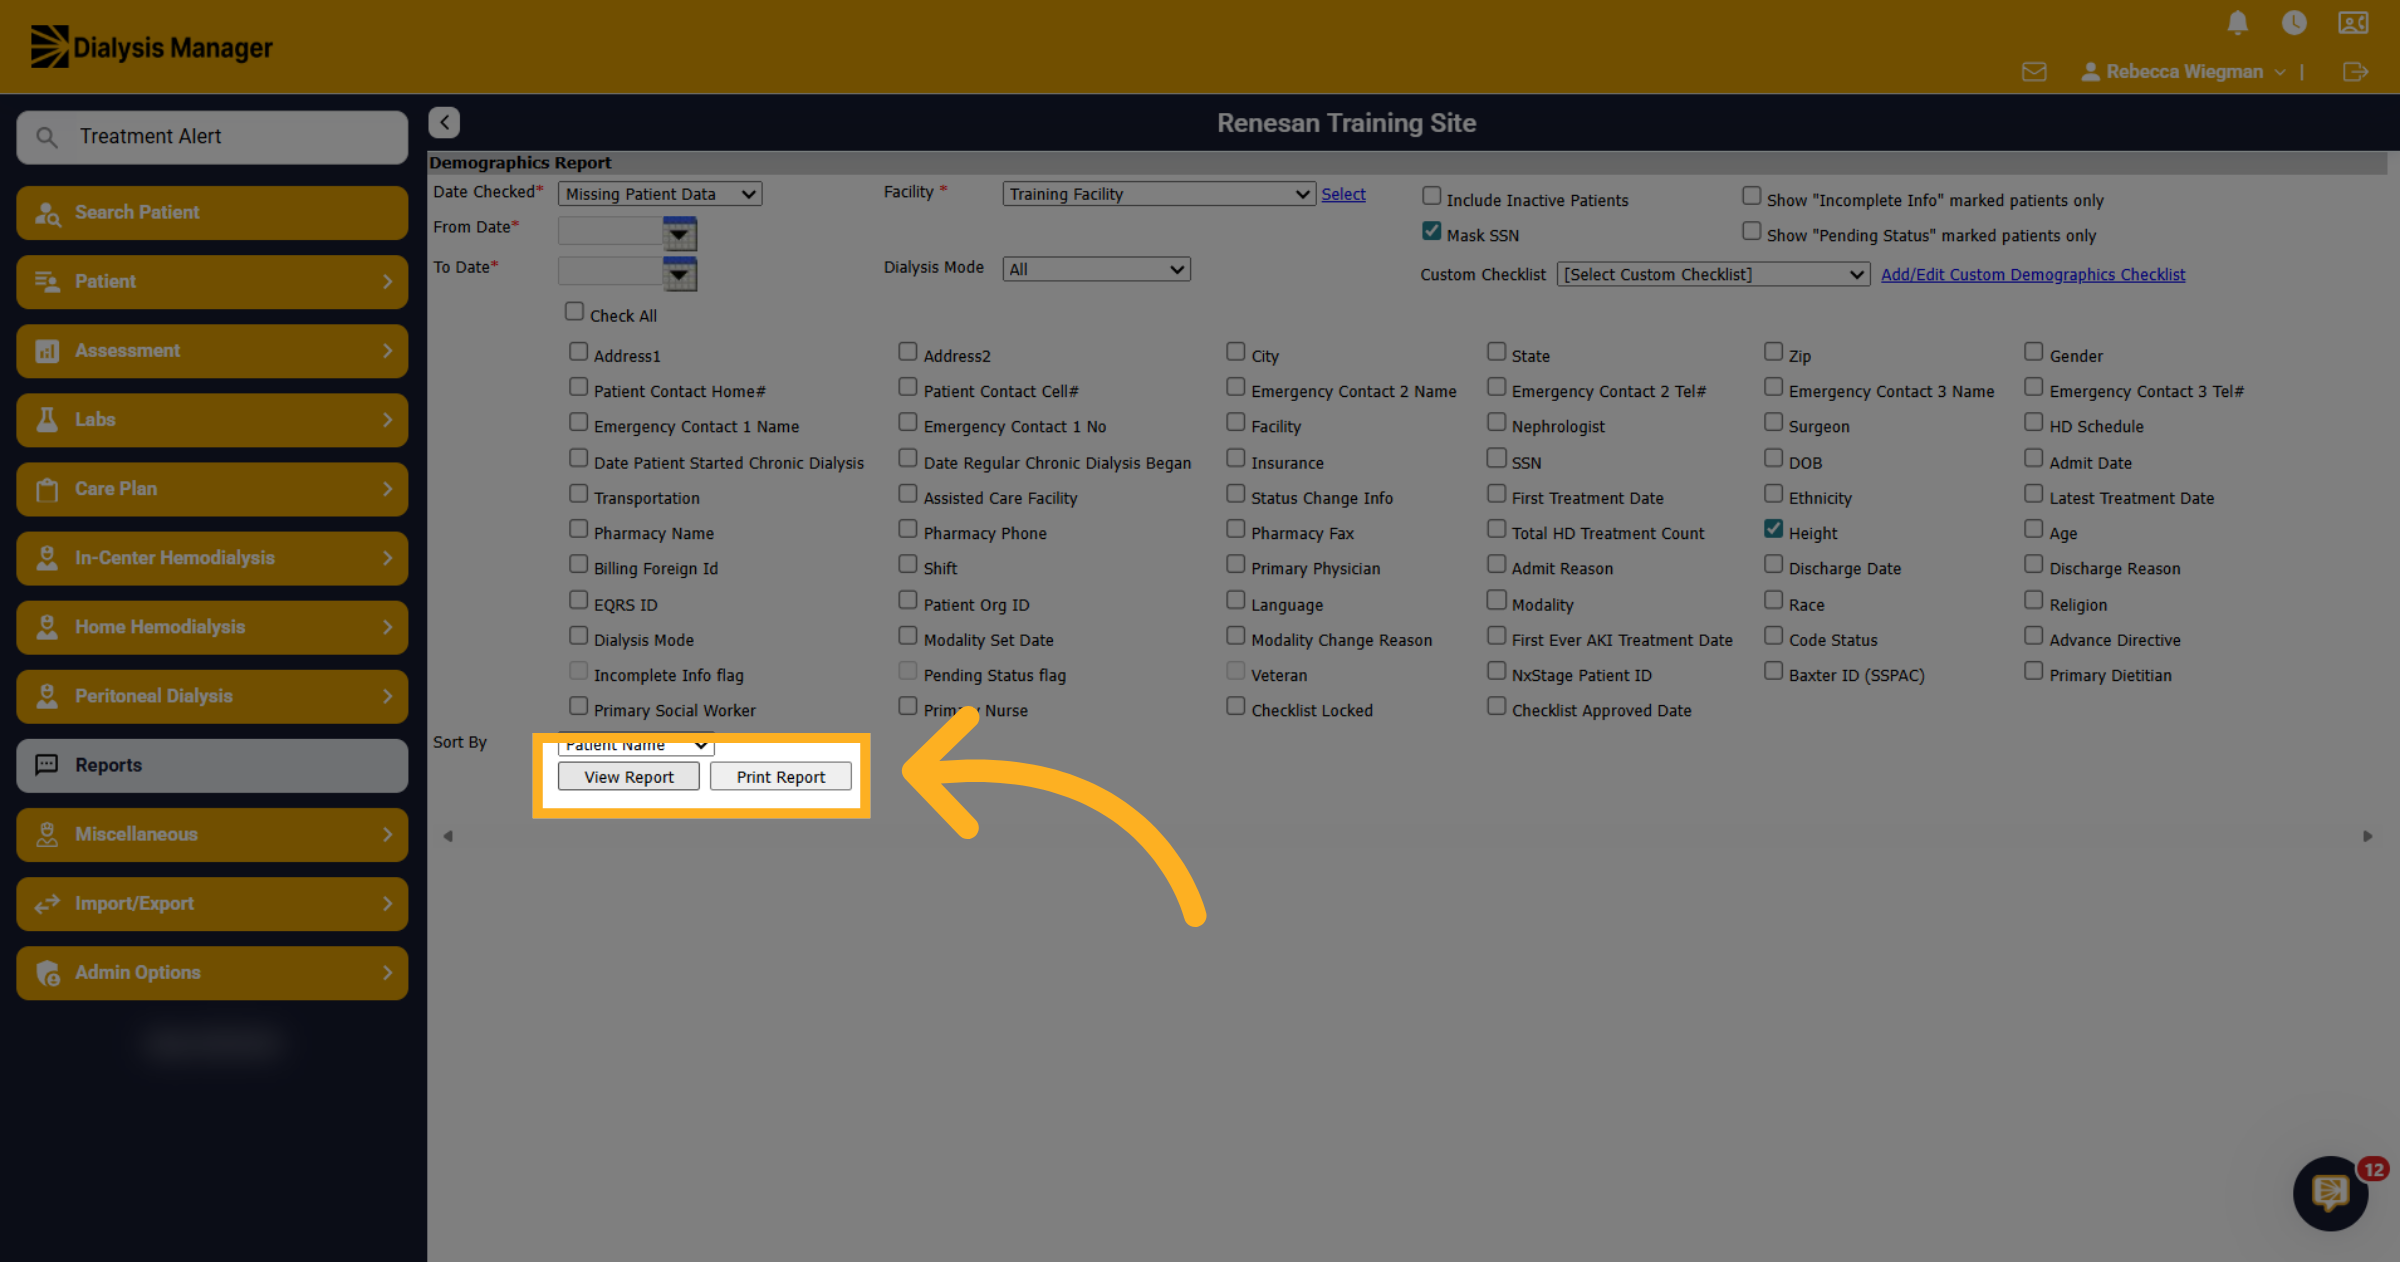
Task: Expand the Peritoneal Dialysis menu
Action: coord(212,697)
